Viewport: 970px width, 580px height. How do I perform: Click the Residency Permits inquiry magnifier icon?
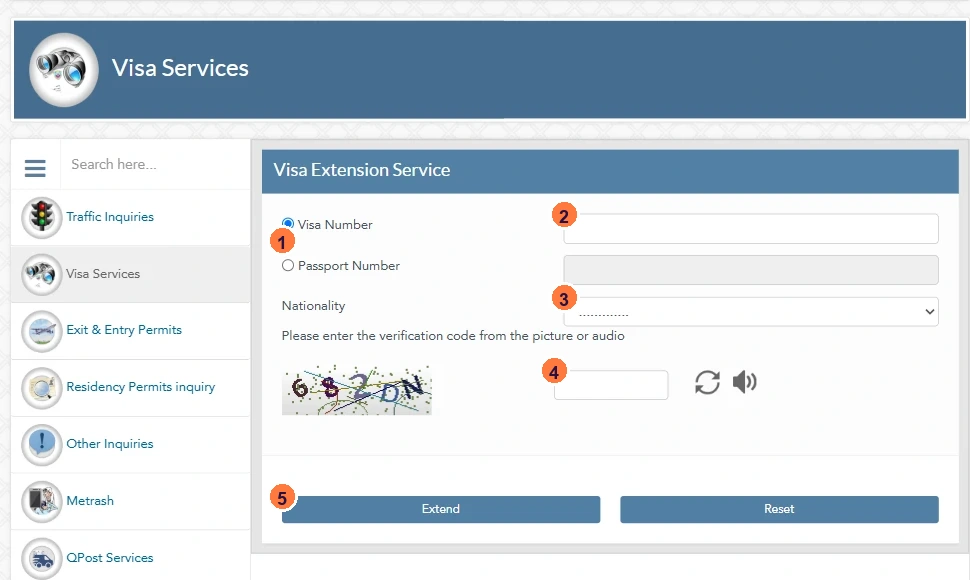pyautogui.click(x=41, y=388)
